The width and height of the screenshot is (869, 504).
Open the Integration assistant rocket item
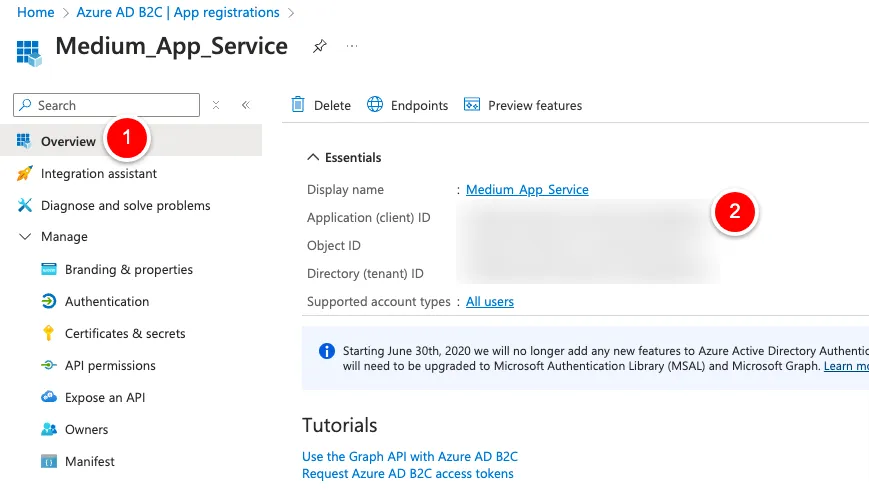pos(98,173)
